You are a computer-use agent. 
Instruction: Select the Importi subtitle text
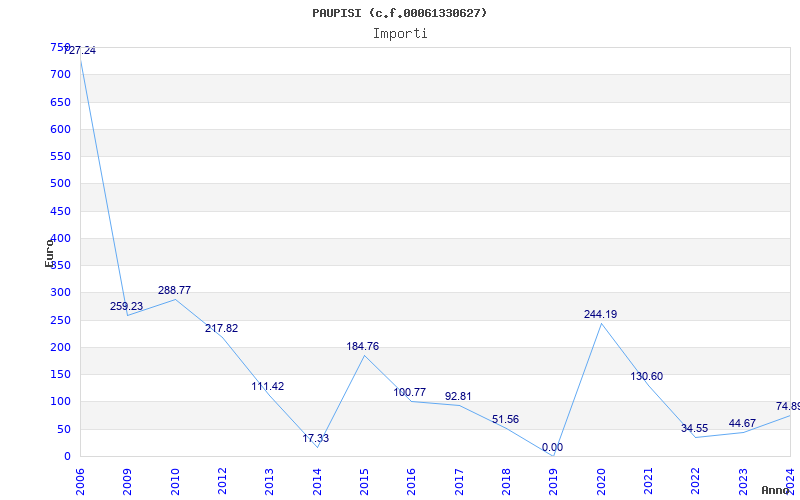point(400,33)
